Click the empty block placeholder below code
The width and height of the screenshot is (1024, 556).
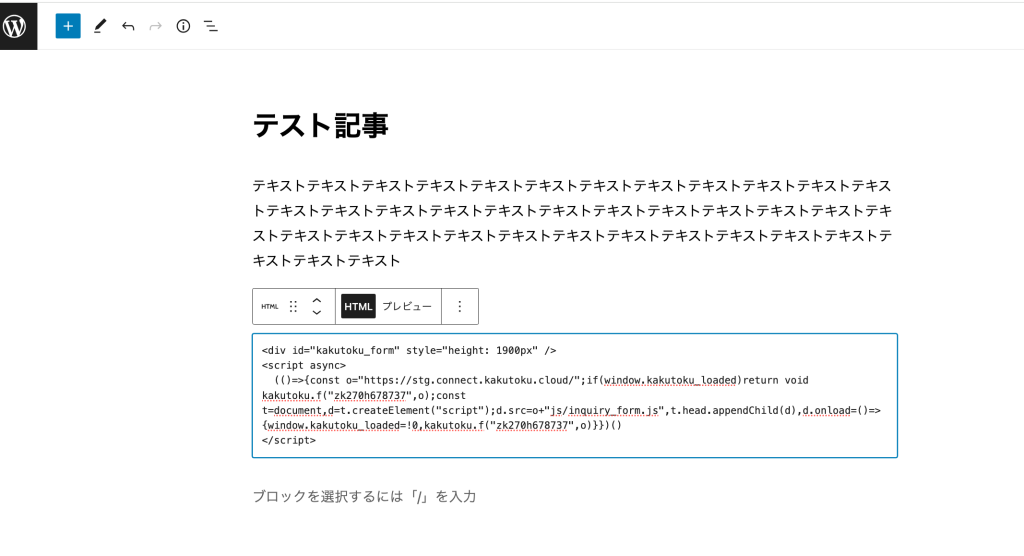pyautogui.click(x=364, y=496)
